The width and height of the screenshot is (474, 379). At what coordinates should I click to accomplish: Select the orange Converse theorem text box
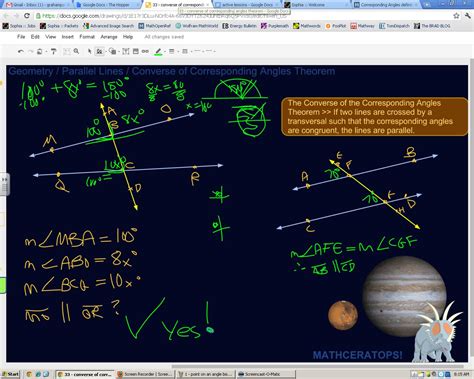click(x=375, y=116)
